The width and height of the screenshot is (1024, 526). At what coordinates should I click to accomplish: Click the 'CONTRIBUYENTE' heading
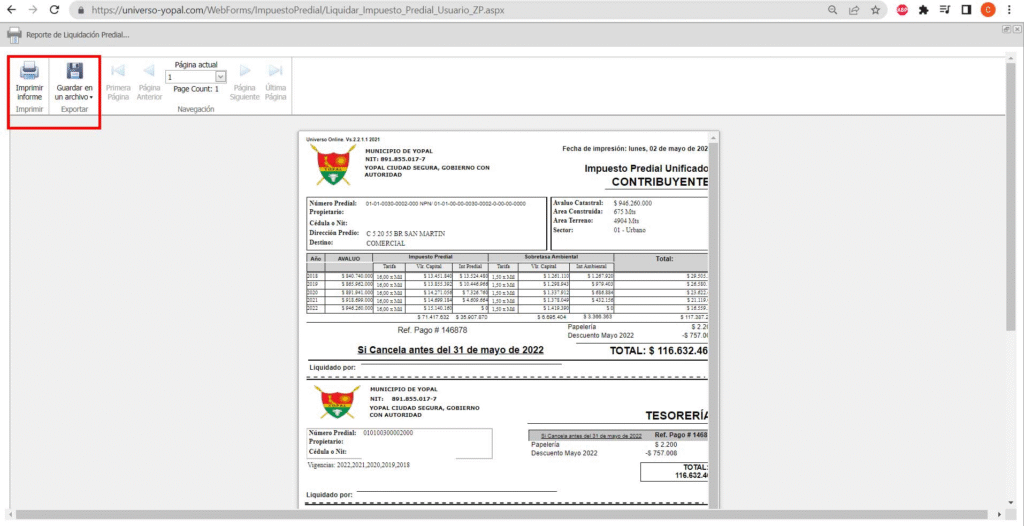point(660,182)
